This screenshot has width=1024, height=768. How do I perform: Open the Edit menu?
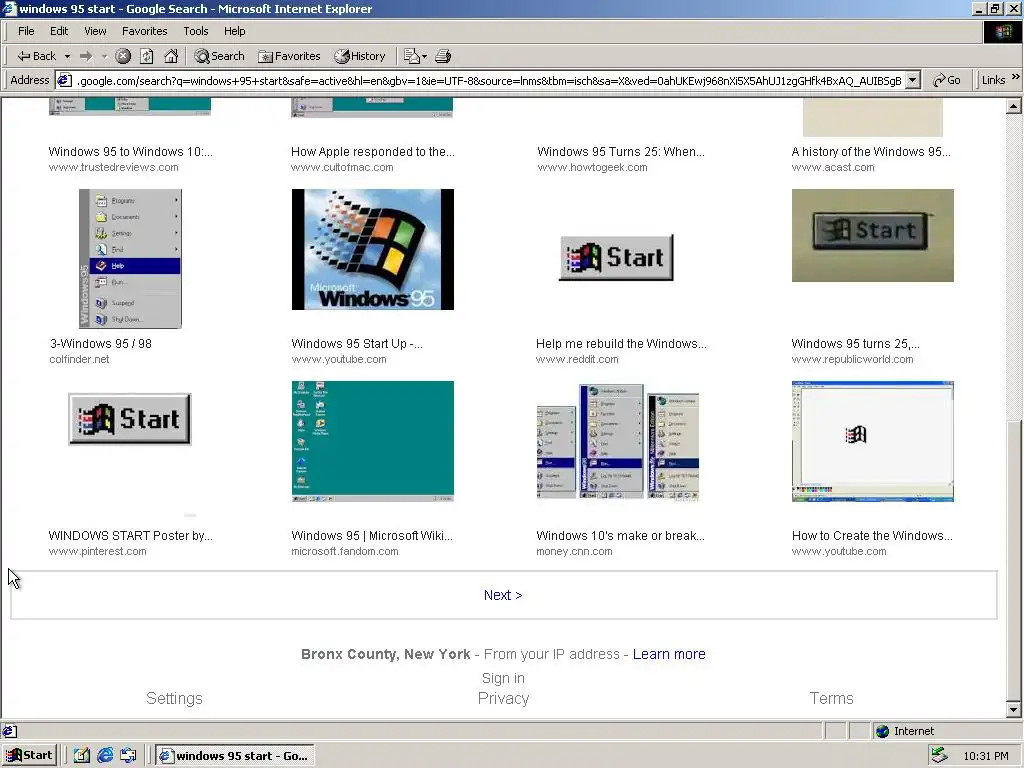(x=59, y=31)
